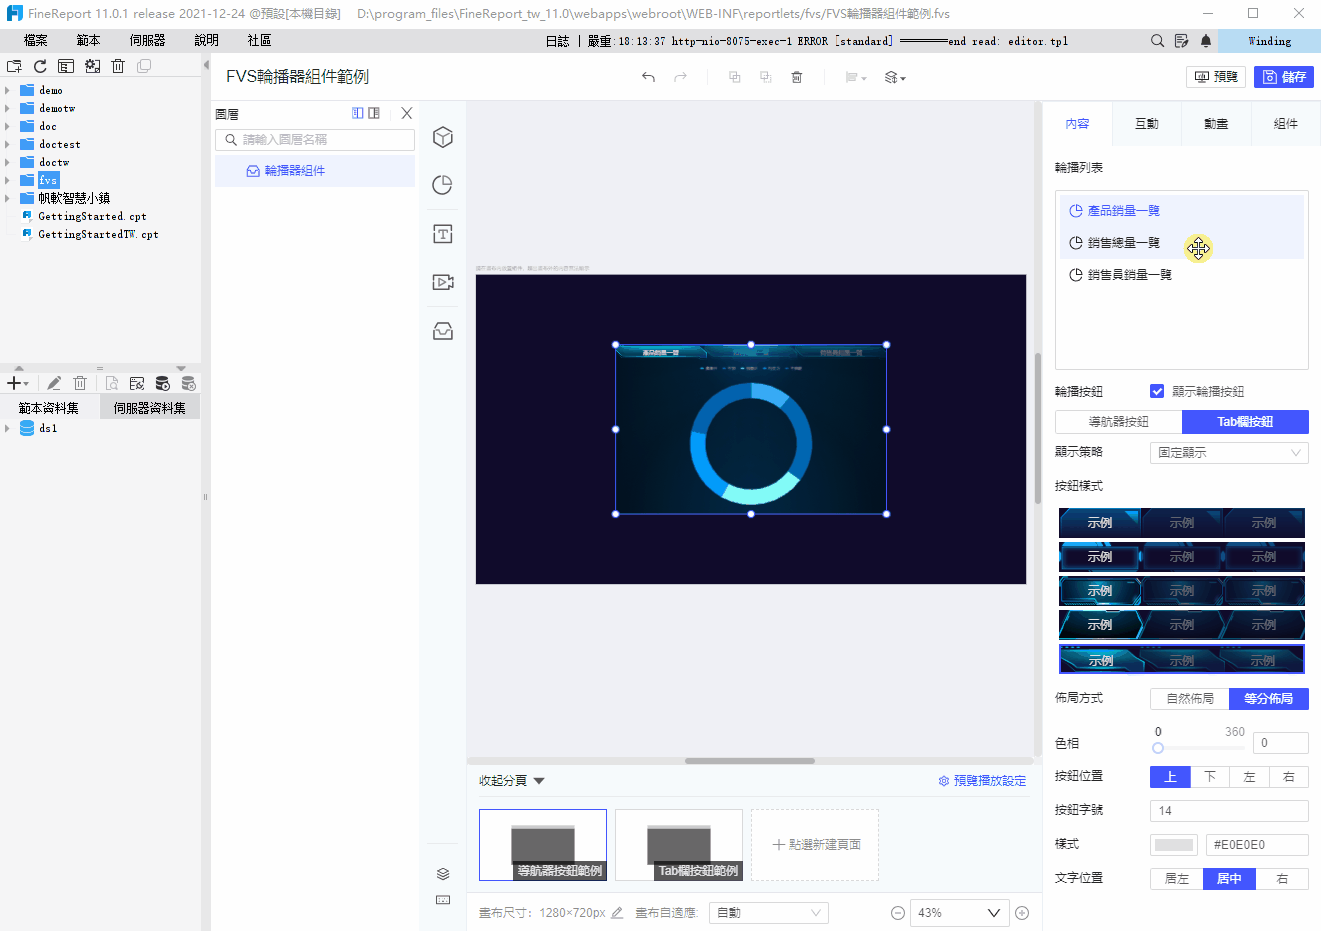The width and height of the screenshot is (1321, 931).
Task: Switch to 伺服器資料集 tab
Action: [150, 408]
